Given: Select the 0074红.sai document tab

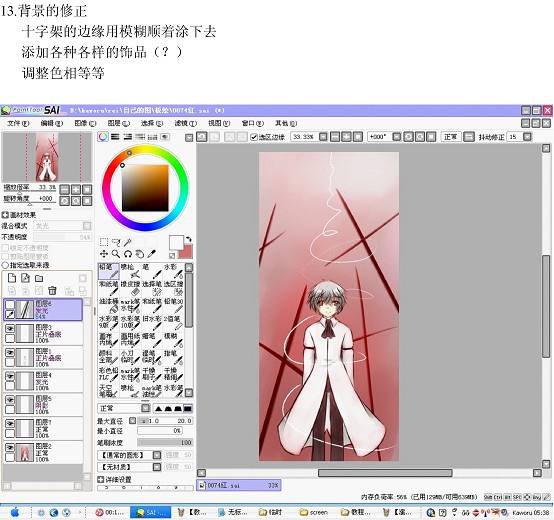Looking at the screenshot, I should click(239, 485).
